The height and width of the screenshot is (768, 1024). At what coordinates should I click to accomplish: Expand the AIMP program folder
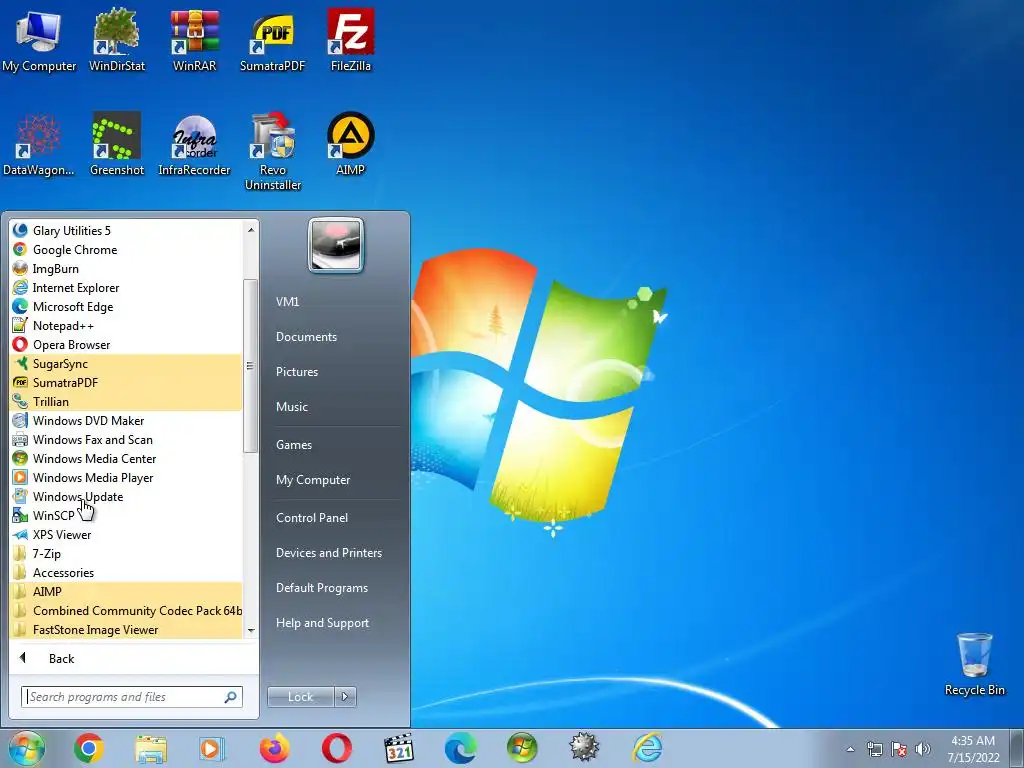[x=126, y=592]
